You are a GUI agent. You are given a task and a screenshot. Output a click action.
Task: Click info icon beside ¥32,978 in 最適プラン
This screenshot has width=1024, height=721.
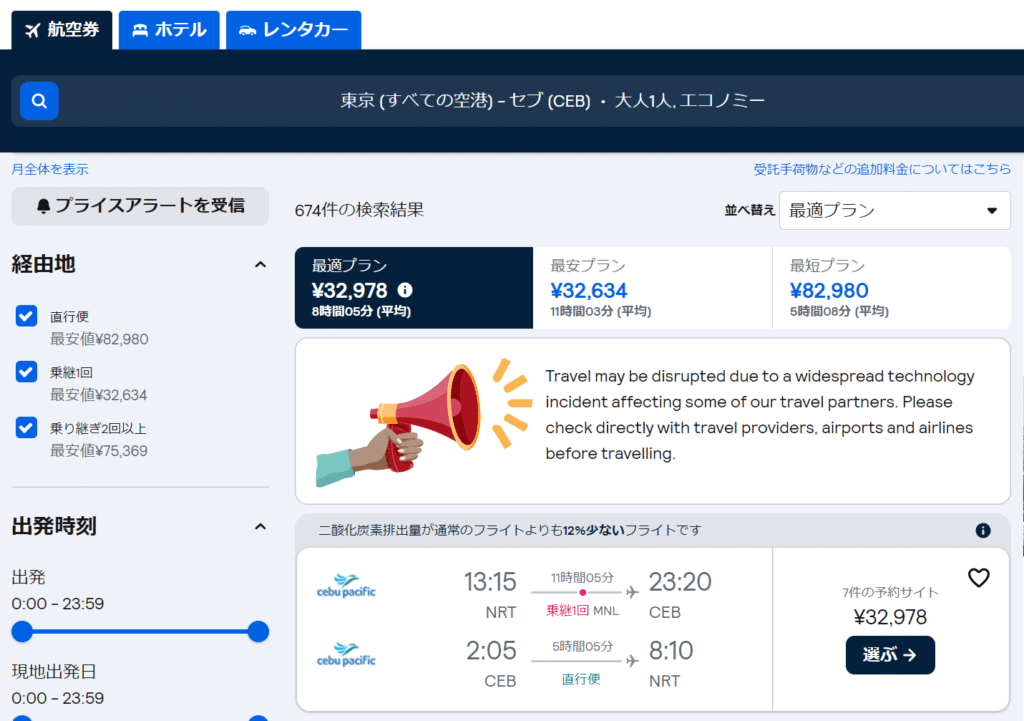[405, 290]
